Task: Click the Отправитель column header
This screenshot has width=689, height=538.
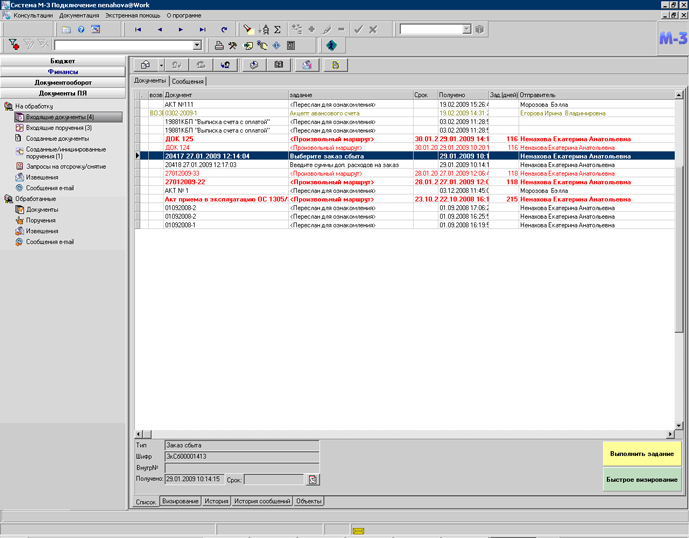Action: 596,95
